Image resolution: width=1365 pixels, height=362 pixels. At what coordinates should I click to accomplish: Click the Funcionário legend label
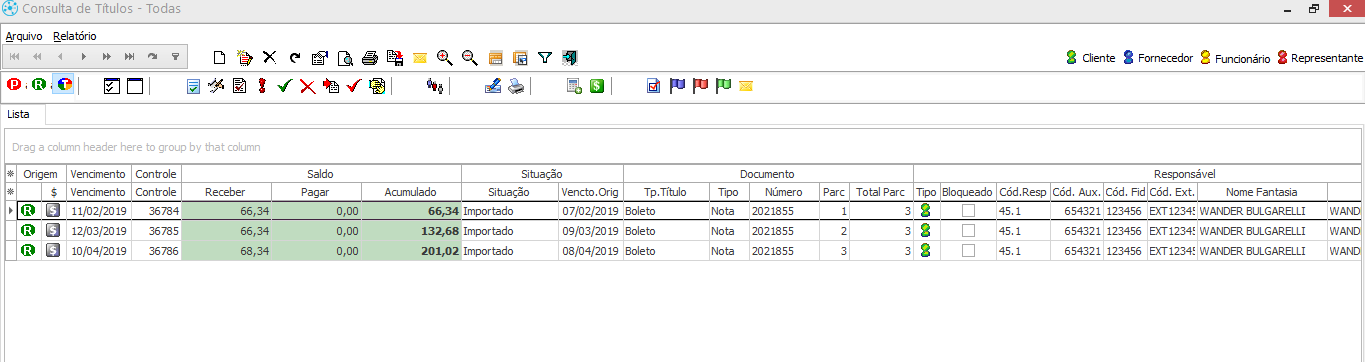(x=1242, y=58)
